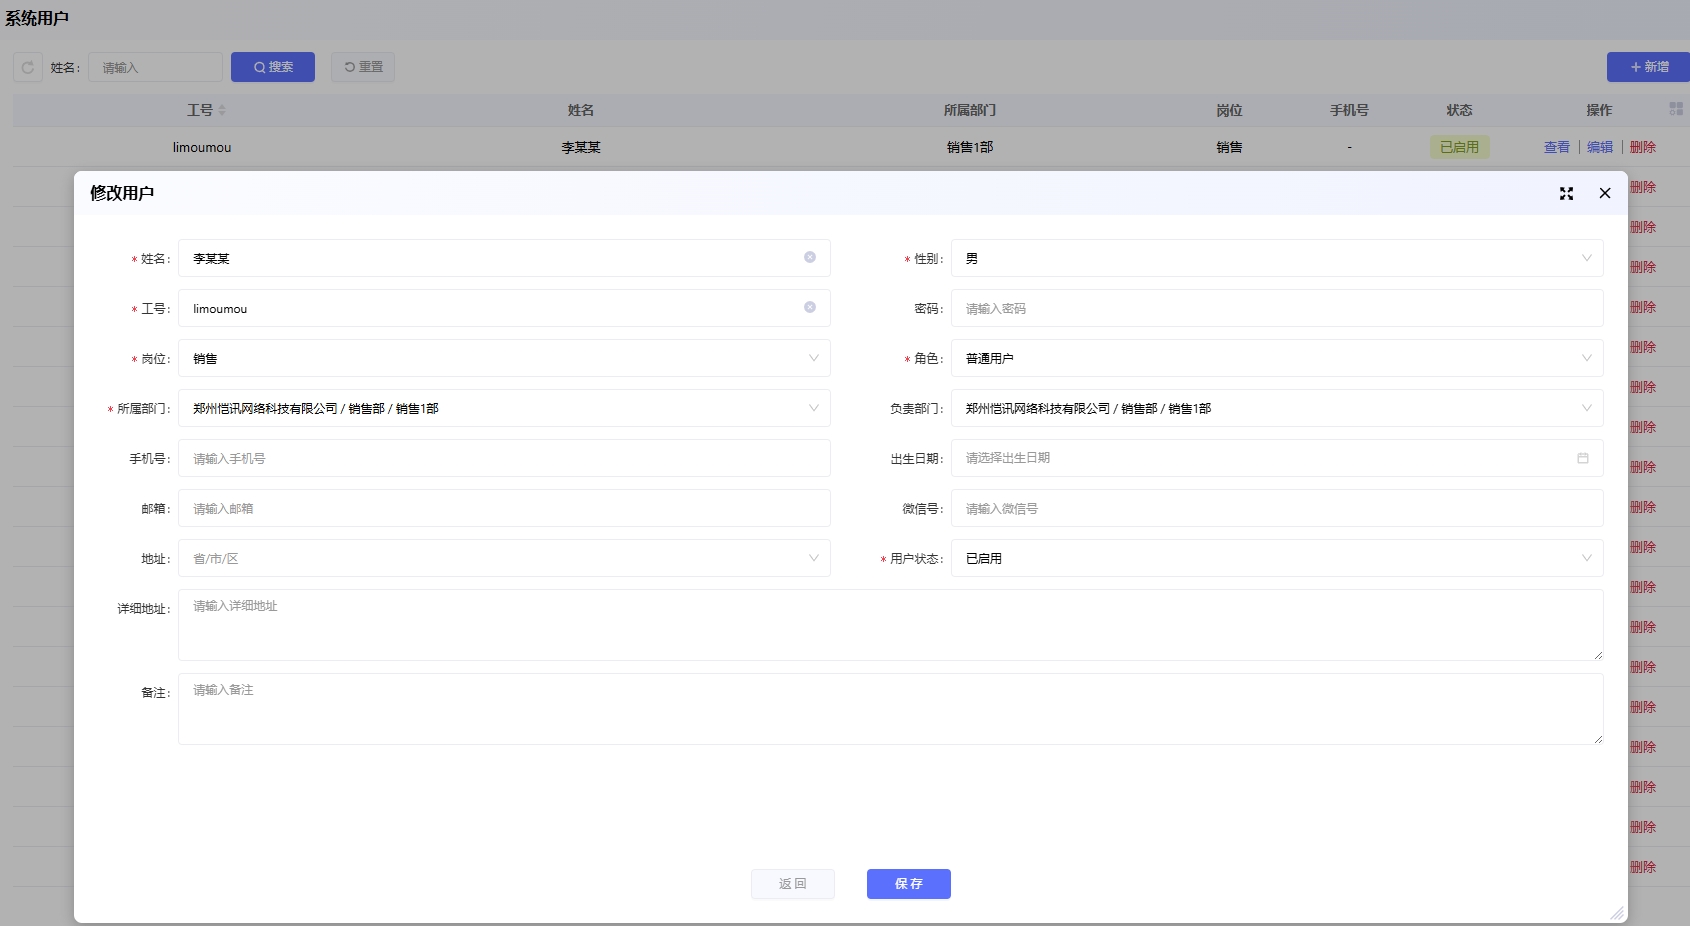Viewport: 1690px width, 926px height.
Task: Open the calendar icon in 出生日期 field
Action: pos(1583,458)
